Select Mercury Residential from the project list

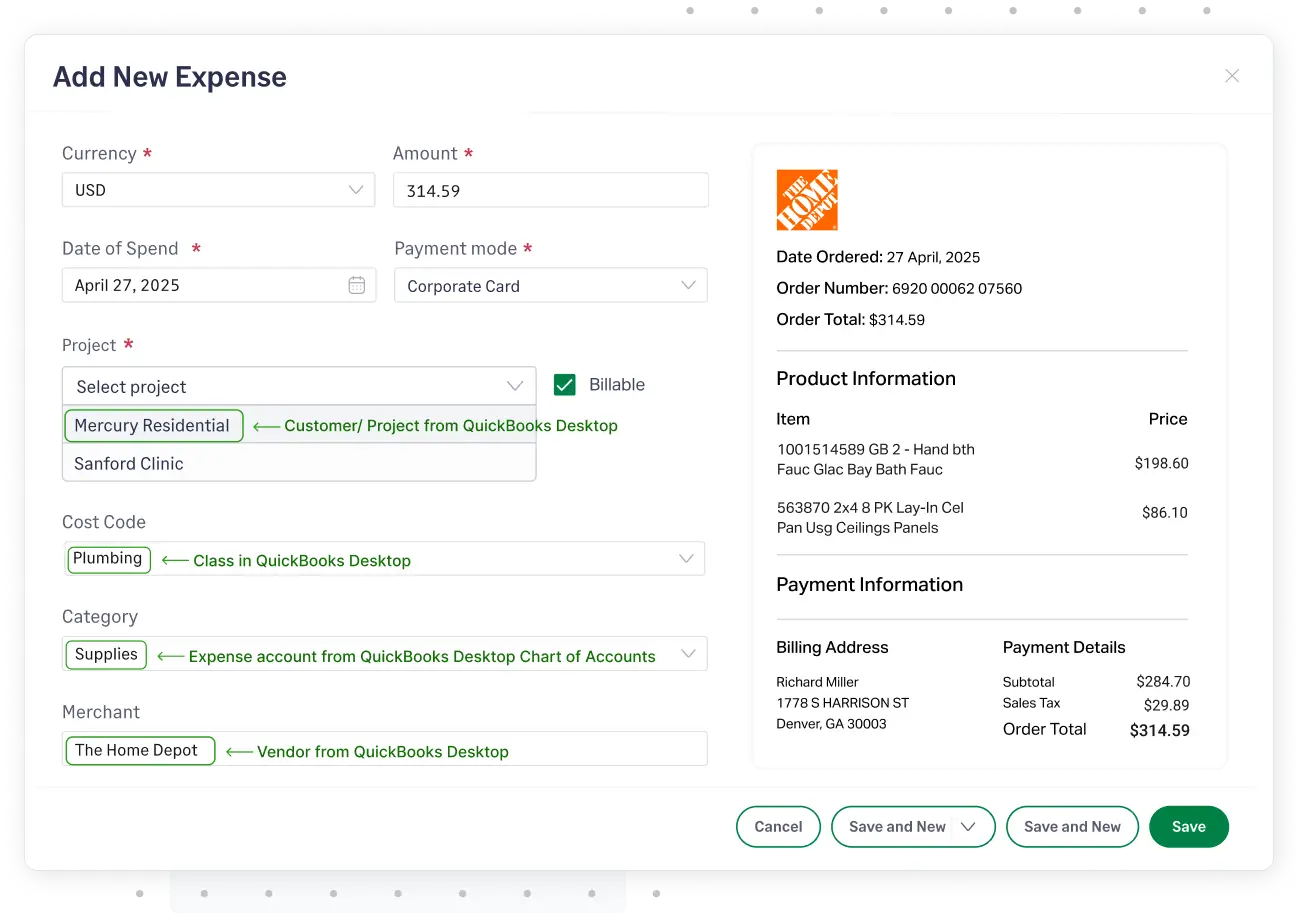pyautogui.click(x=153, y=425)
